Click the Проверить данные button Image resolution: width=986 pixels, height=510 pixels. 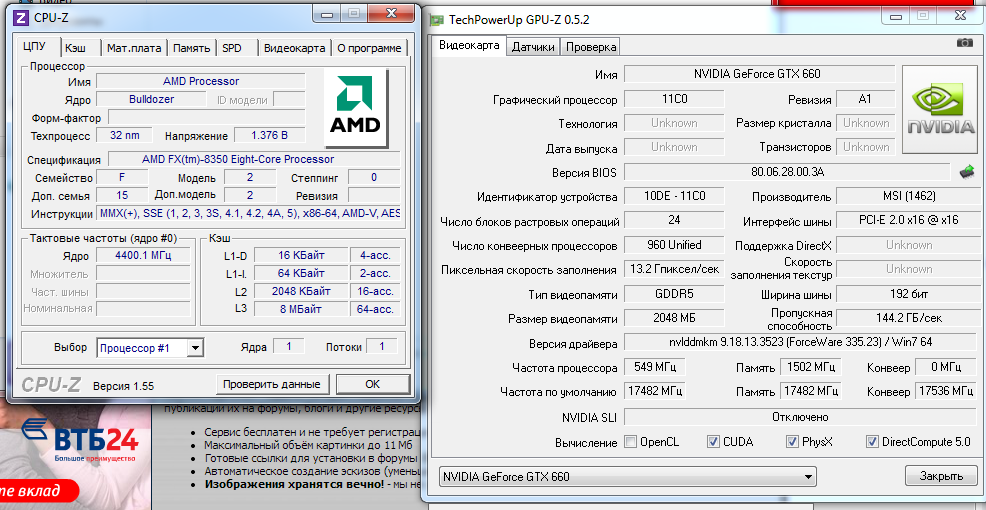coord(272,384)
